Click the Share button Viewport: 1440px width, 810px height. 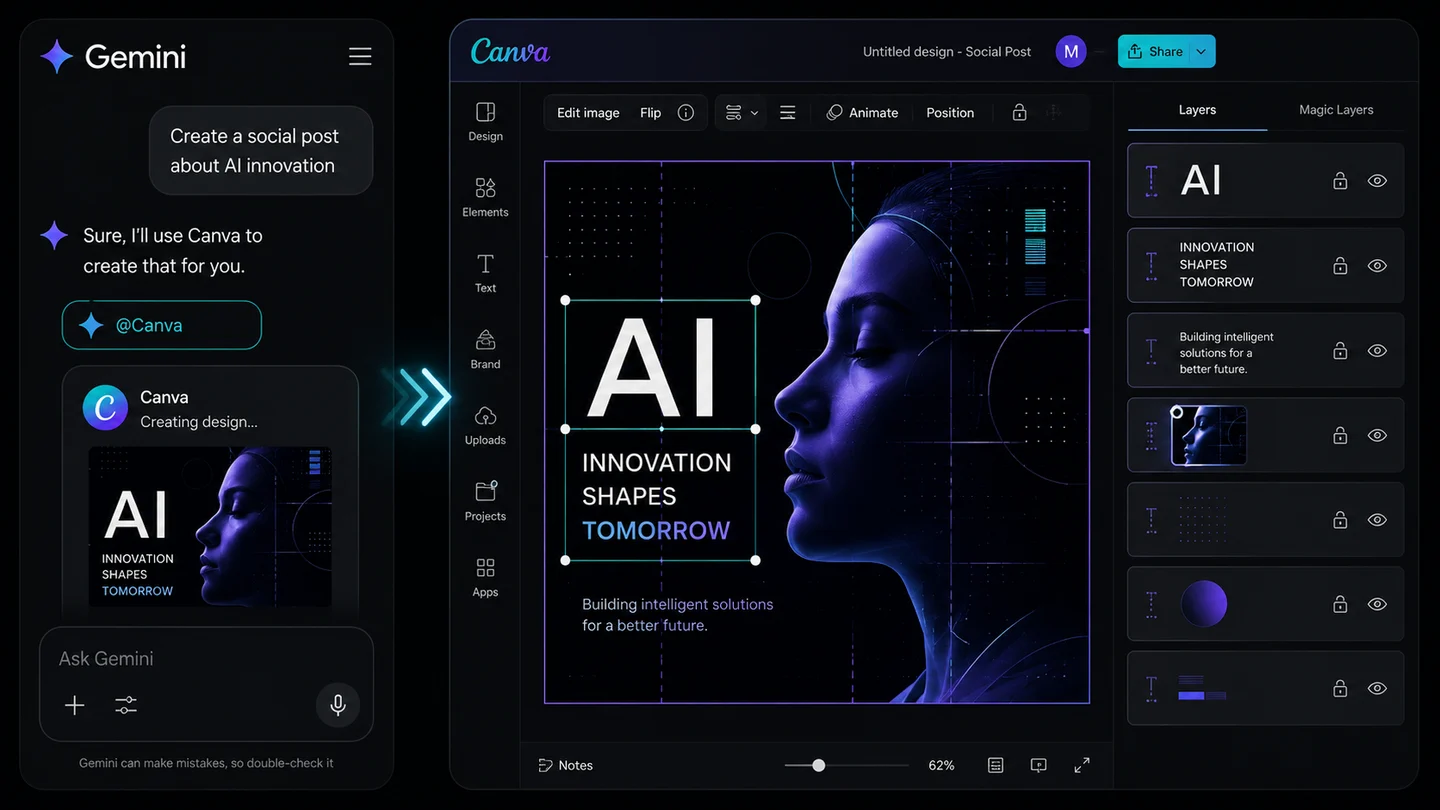[x=1154, y=52]
